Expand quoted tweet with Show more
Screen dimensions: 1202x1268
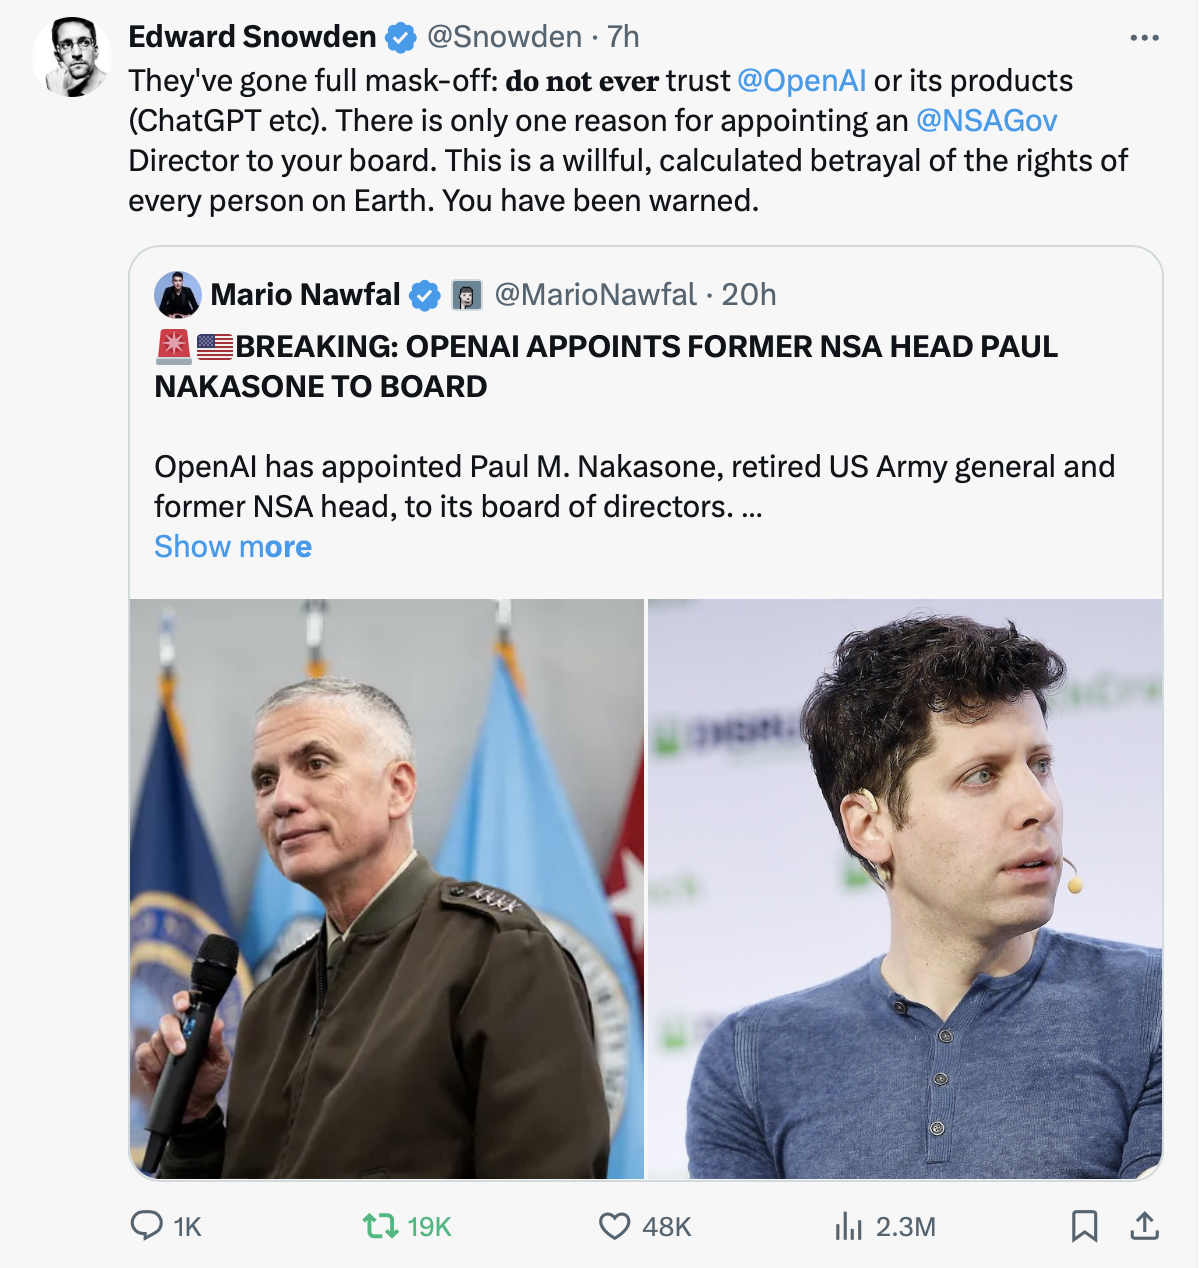point(233,547)
